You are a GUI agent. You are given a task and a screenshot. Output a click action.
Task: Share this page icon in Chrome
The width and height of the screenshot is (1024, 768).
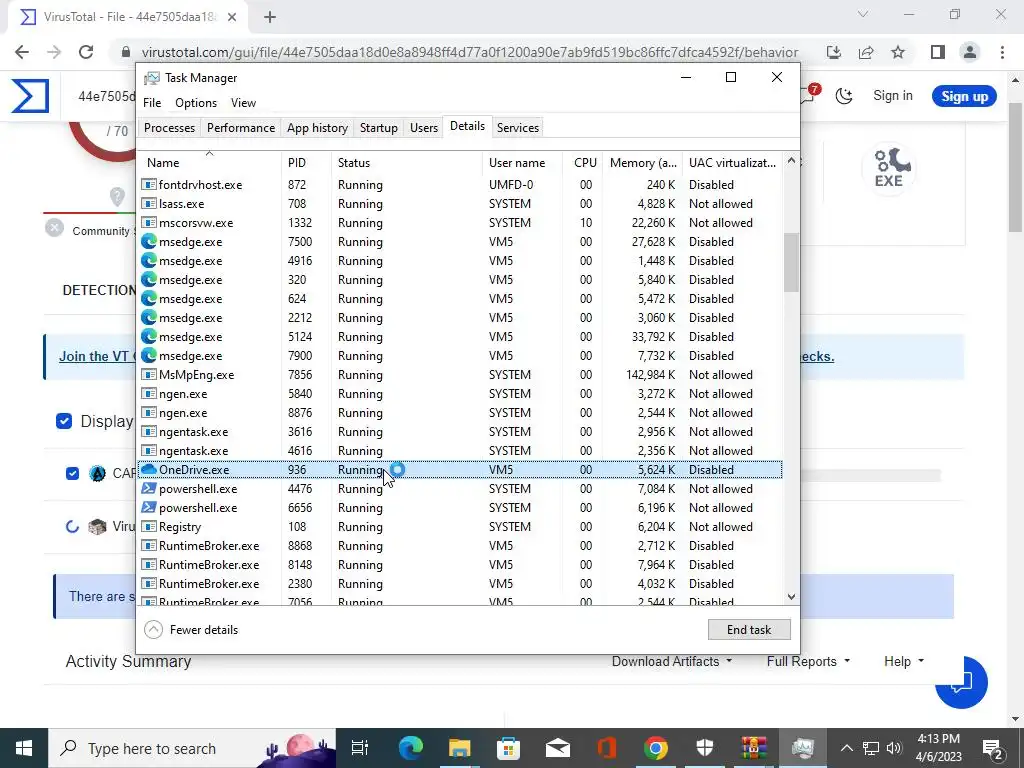(866, 52)
